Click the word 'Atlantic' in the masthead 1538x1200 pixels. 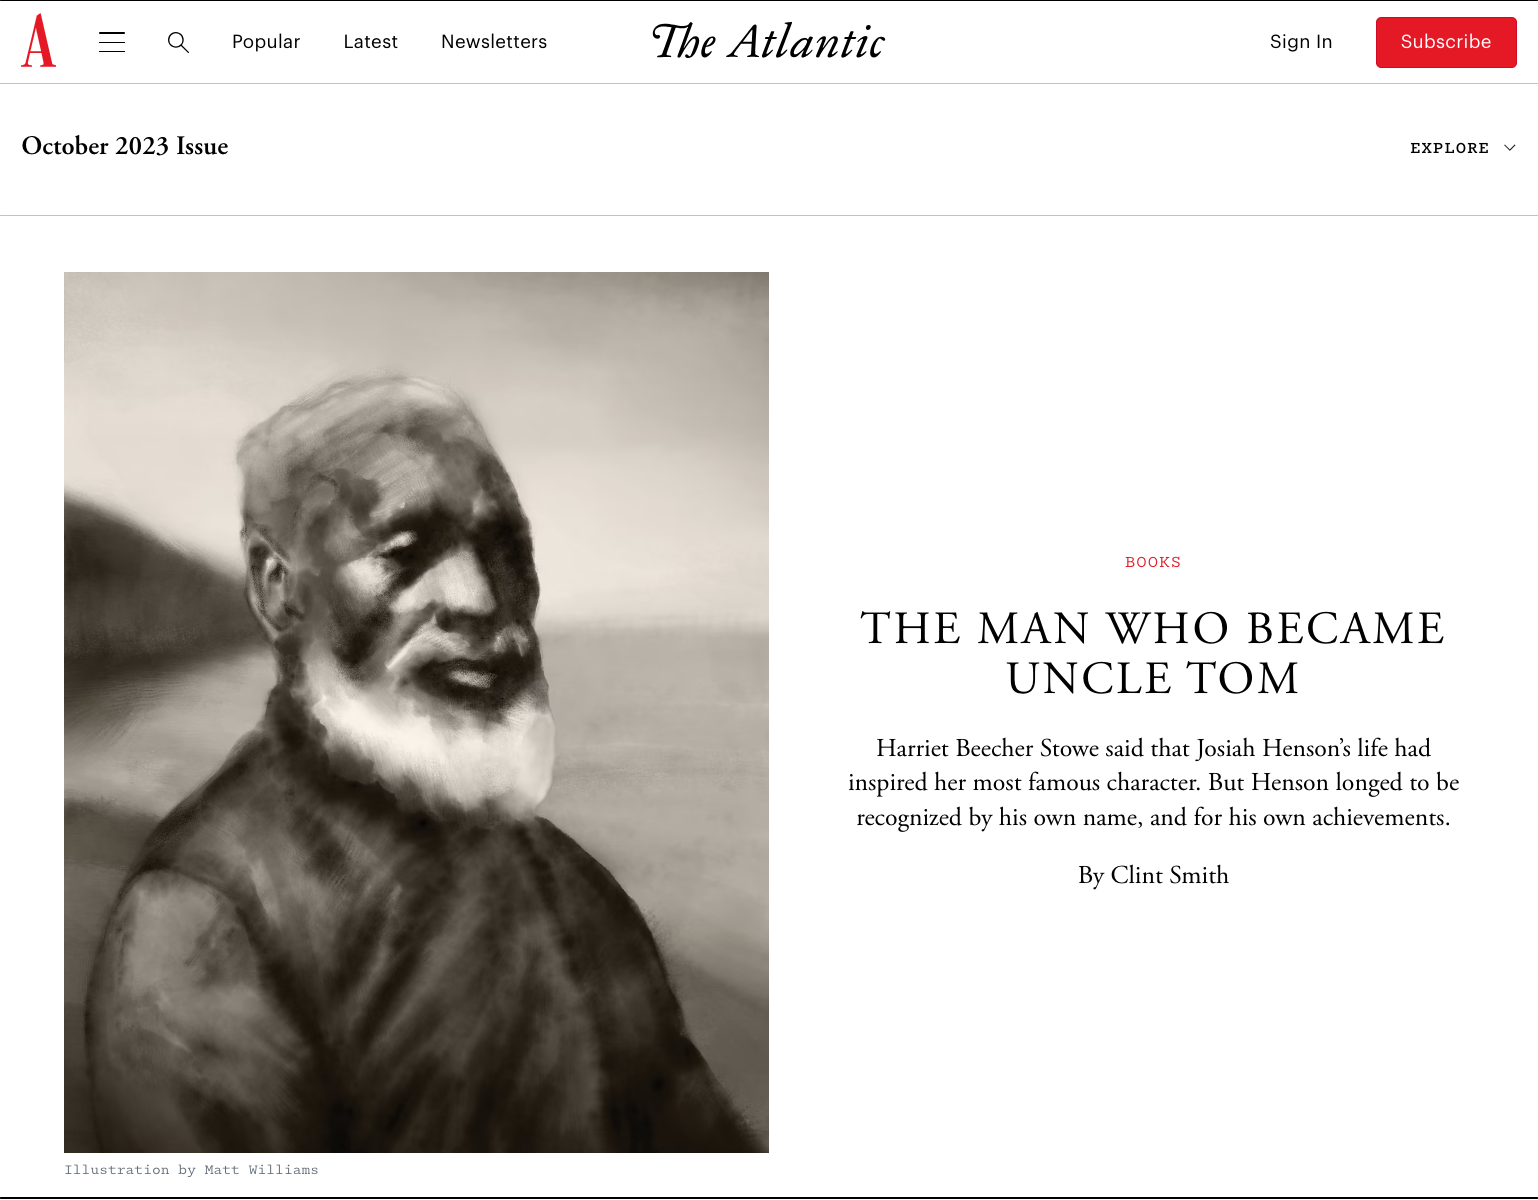[807, 42]
